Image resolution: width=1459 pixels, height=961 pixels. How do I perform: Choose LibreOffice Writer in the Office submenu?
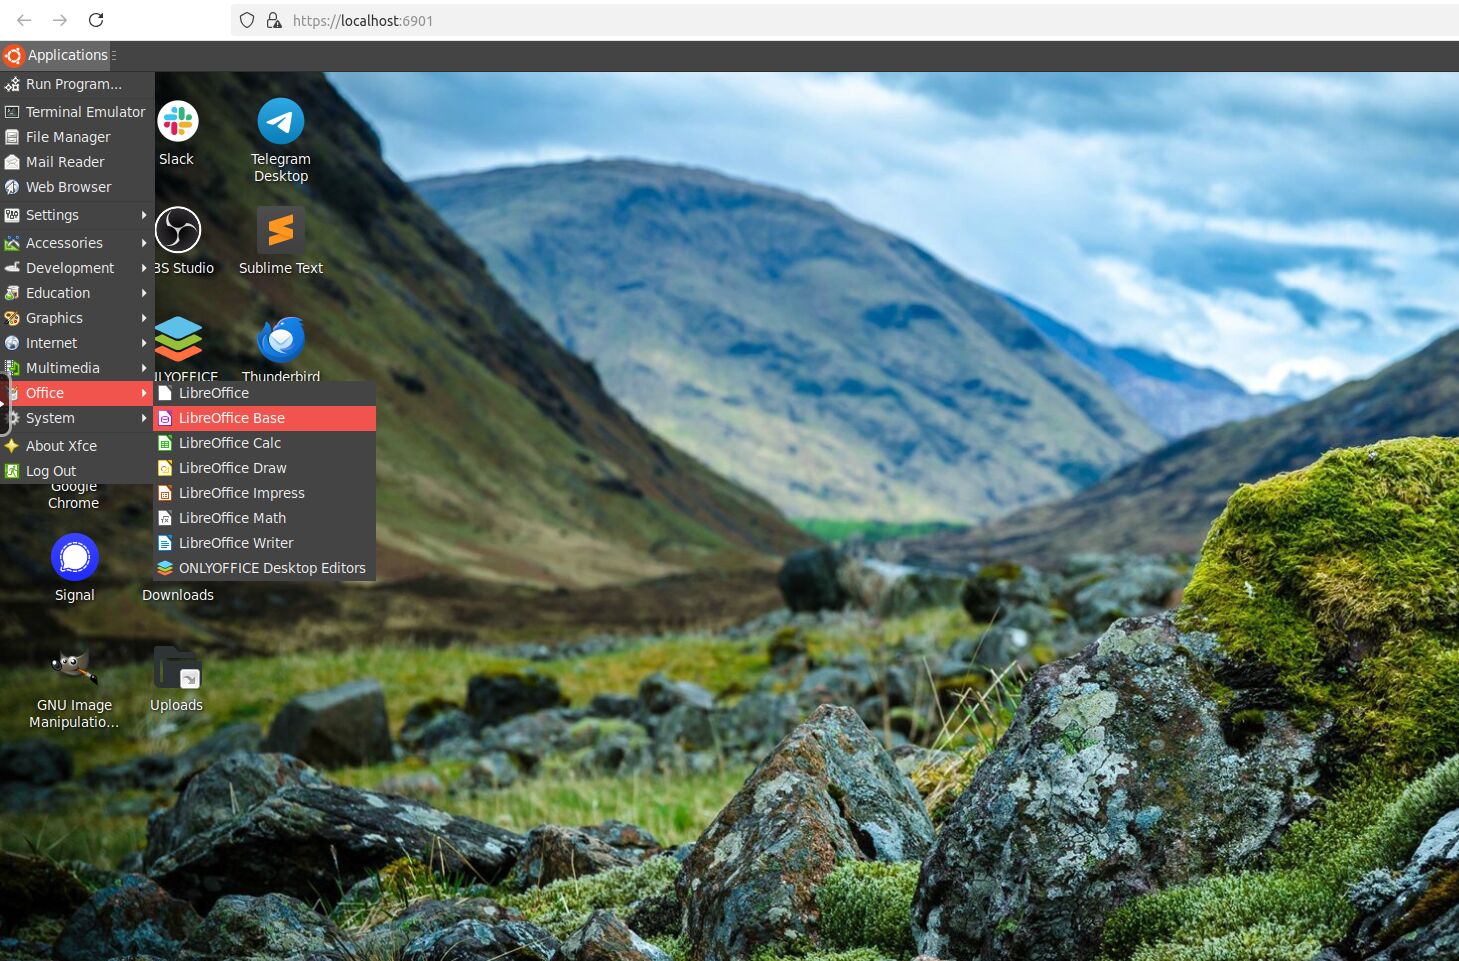(236, 543)
